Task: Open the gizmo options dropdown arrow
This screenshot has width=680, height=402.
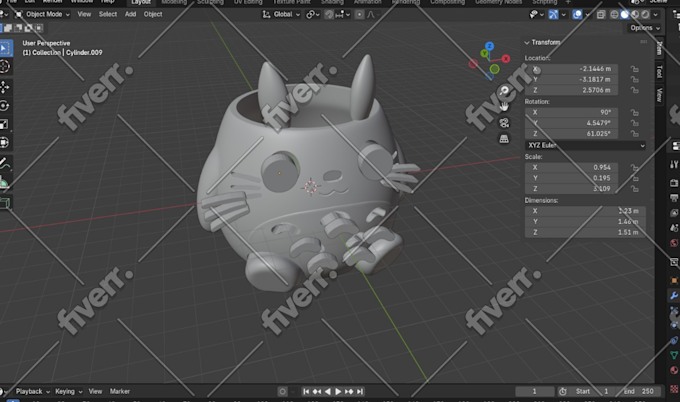Action: 563,15
